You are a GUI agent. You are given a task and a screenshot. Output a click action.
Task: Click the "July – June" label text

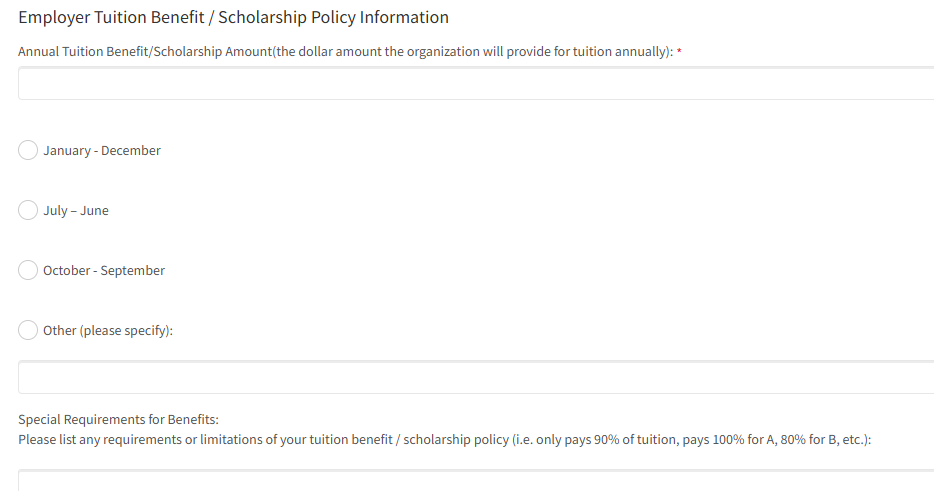point(76,211)
